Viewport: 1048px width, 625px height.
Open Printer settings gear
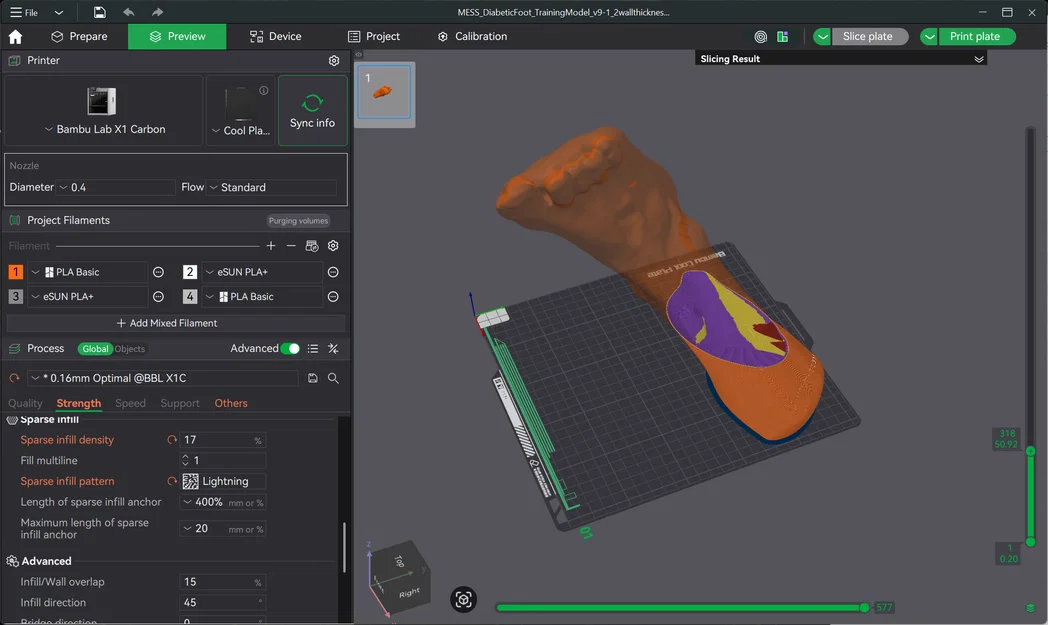tap(334, 61)
